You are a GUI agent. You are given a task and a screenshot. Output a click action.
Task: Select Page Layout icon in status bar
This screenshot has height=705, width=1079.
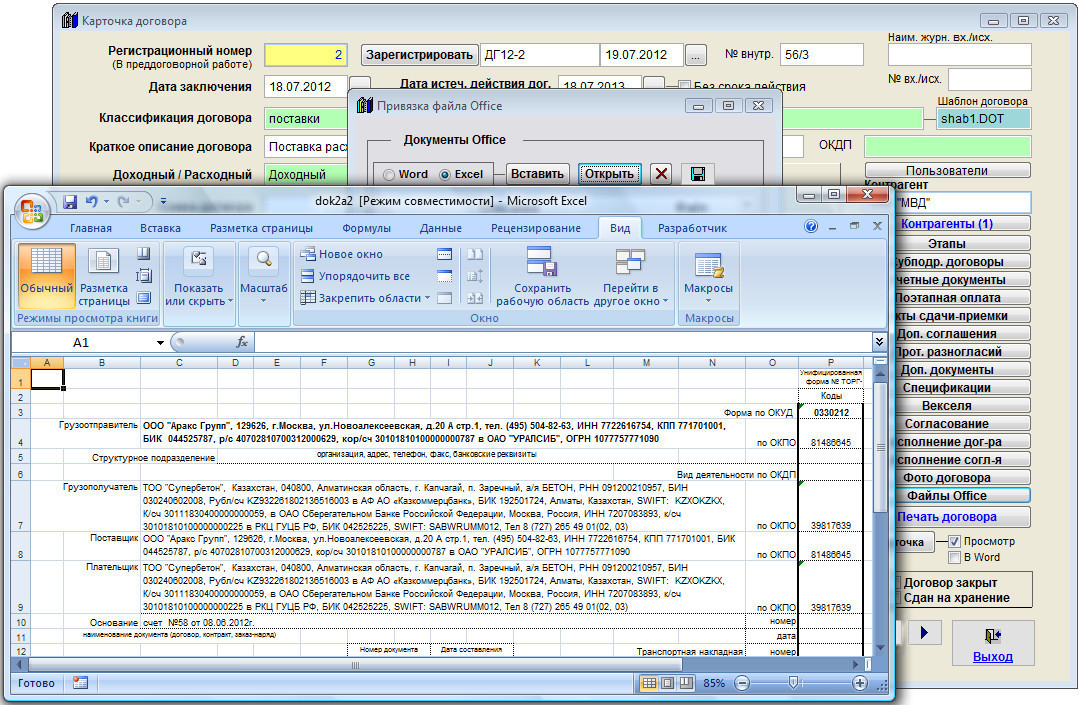pyautogui.click(x=667, y=683)
